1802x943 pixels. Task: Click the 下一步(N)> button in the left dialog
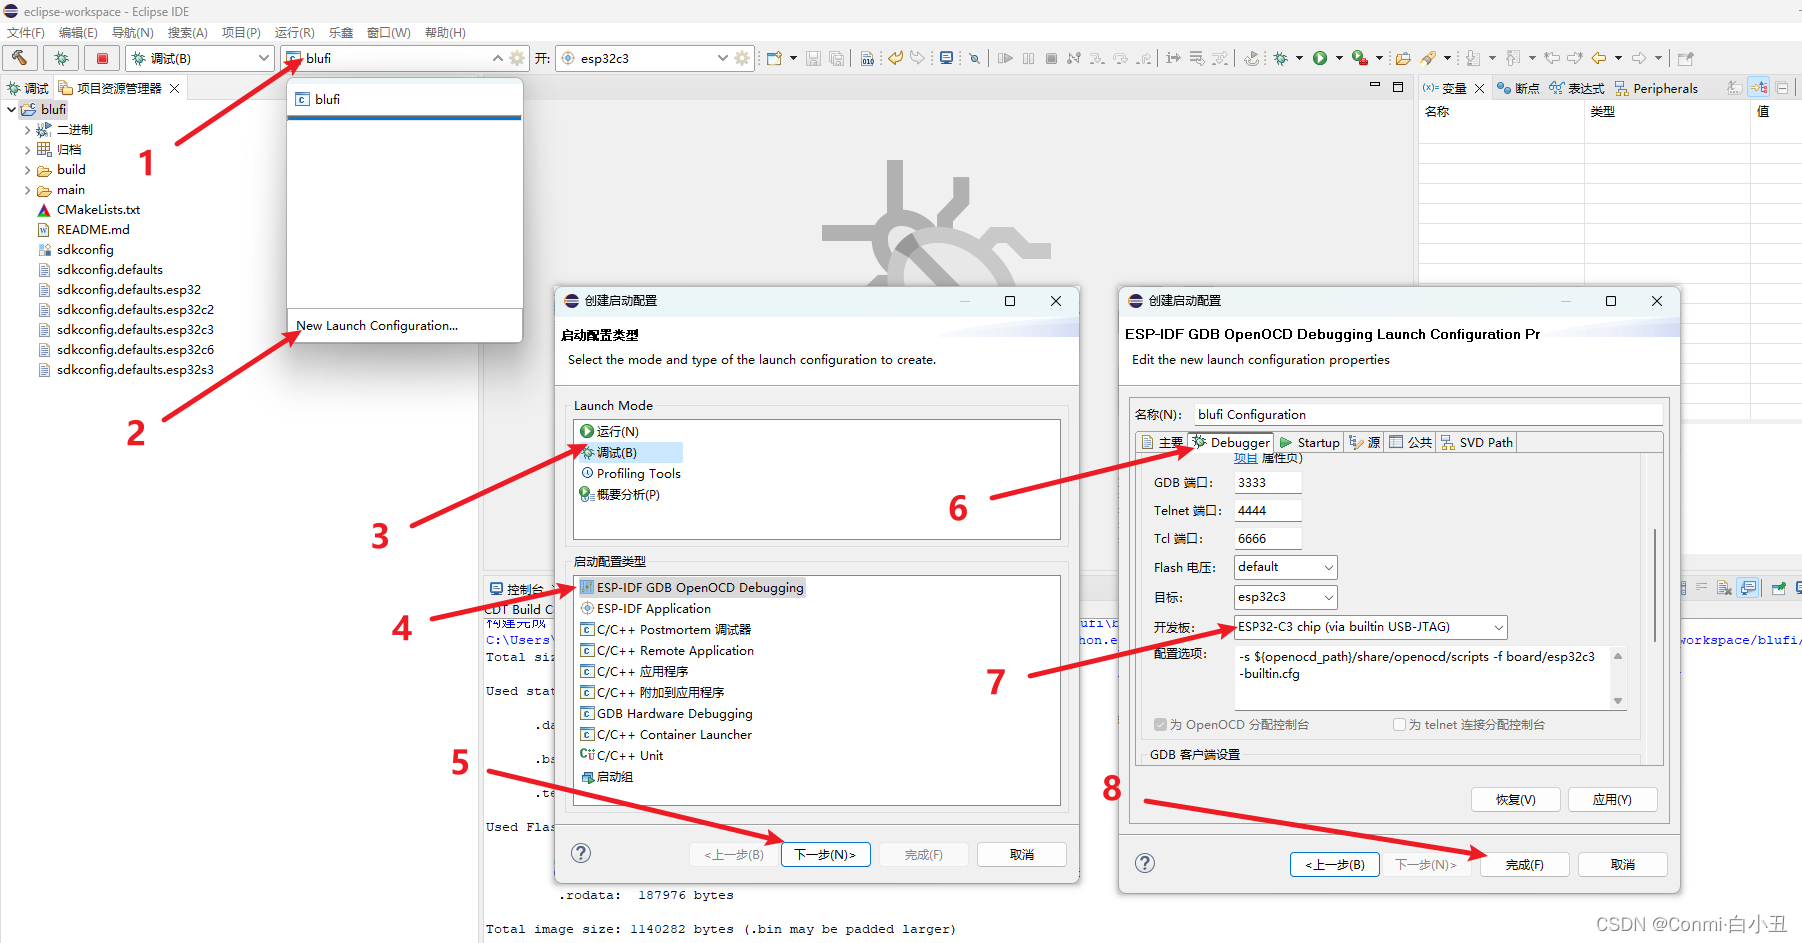825,855
